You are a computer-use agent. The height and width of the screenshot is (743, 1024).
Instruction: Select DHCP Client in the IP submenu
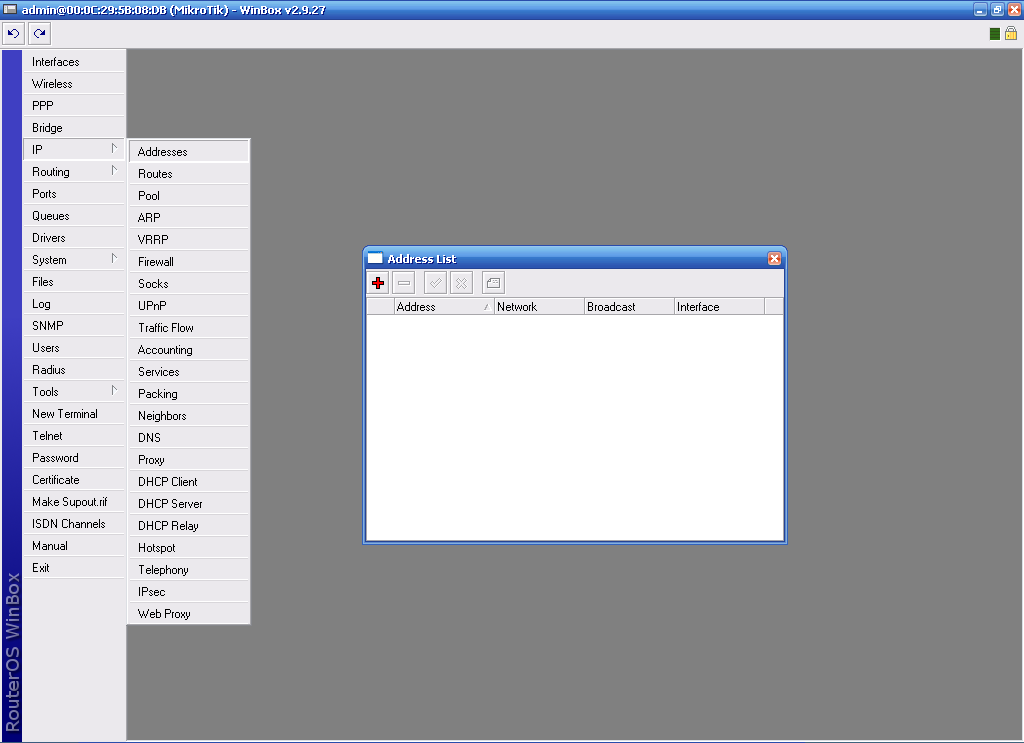point(189,482)
